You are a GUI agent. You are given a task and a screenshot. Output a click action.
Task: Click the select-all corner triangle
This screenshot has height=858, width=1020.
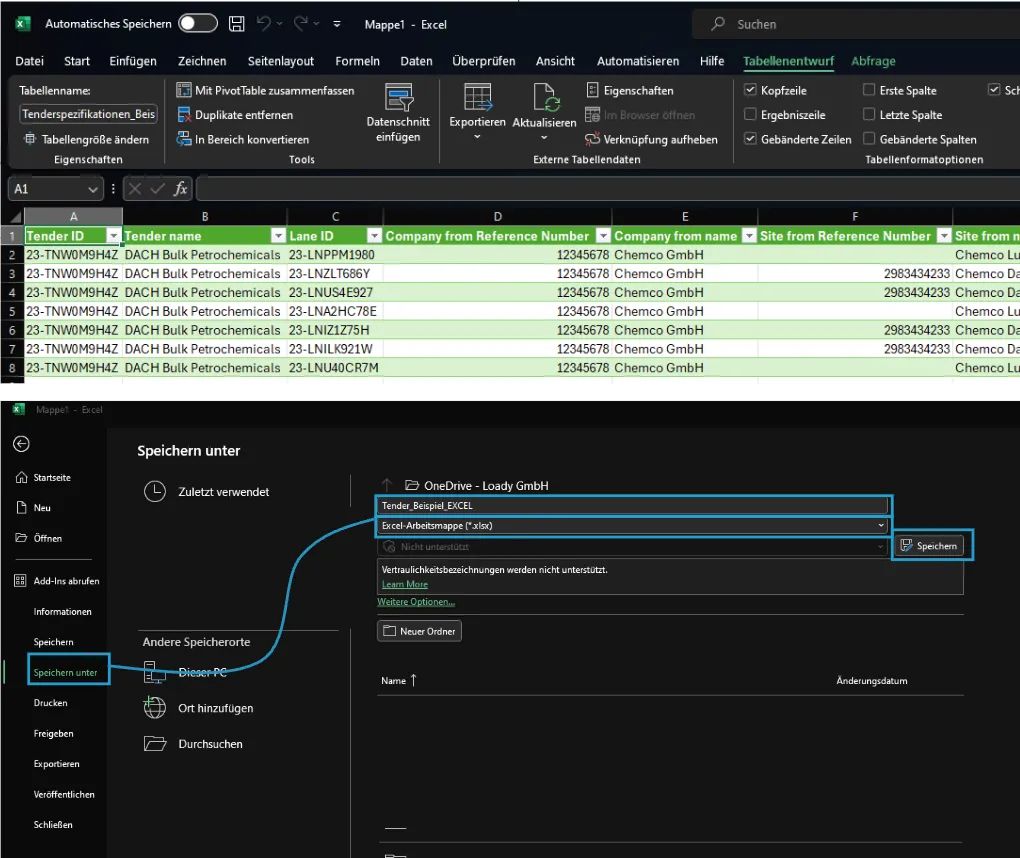pos(16,217)
